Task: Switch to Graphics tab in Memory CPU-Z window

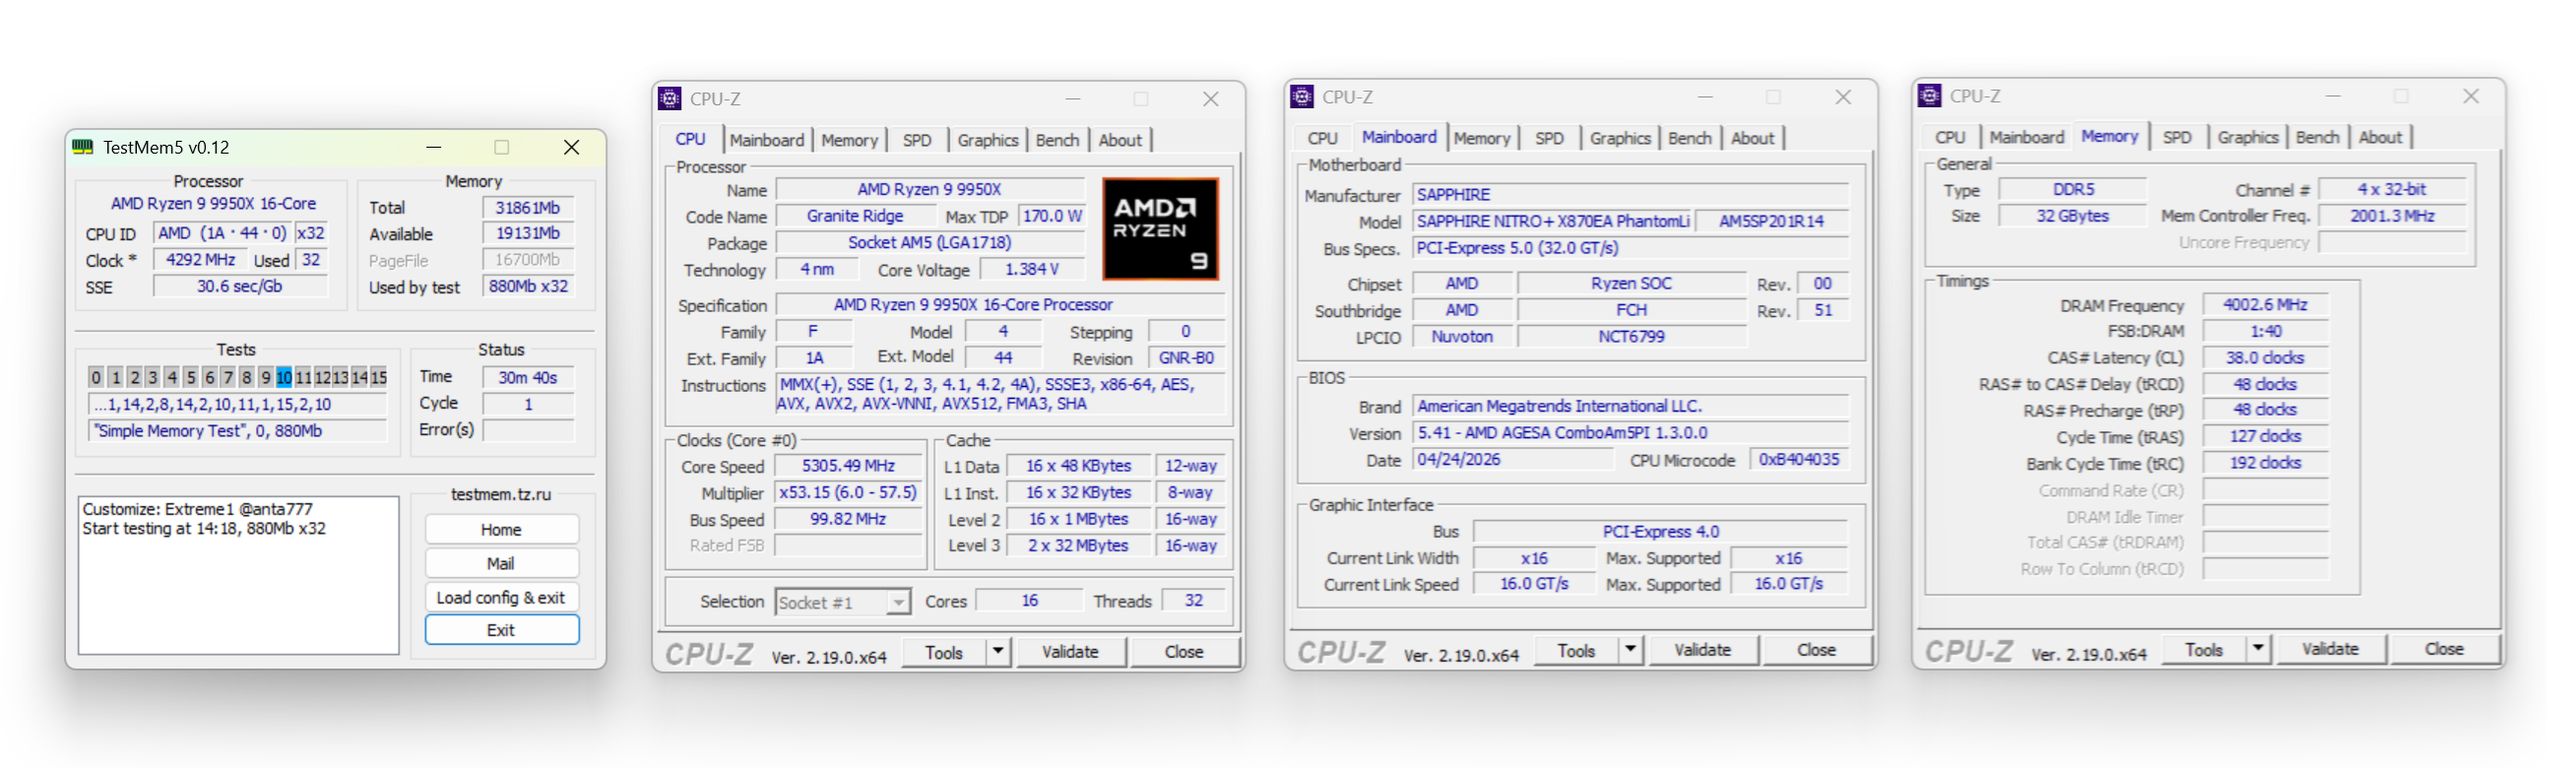Action: [2248, 137]
